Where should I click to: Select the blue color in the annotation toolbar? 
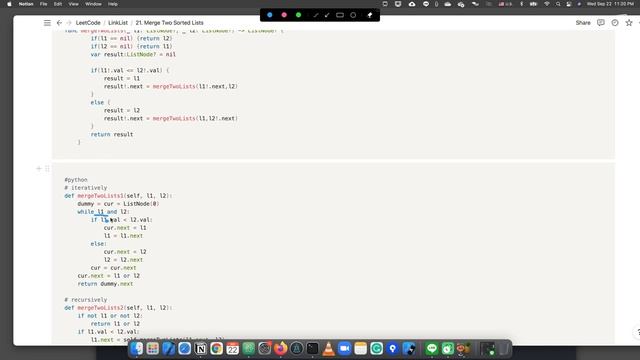pyautogui.click(x=270, y=15)
